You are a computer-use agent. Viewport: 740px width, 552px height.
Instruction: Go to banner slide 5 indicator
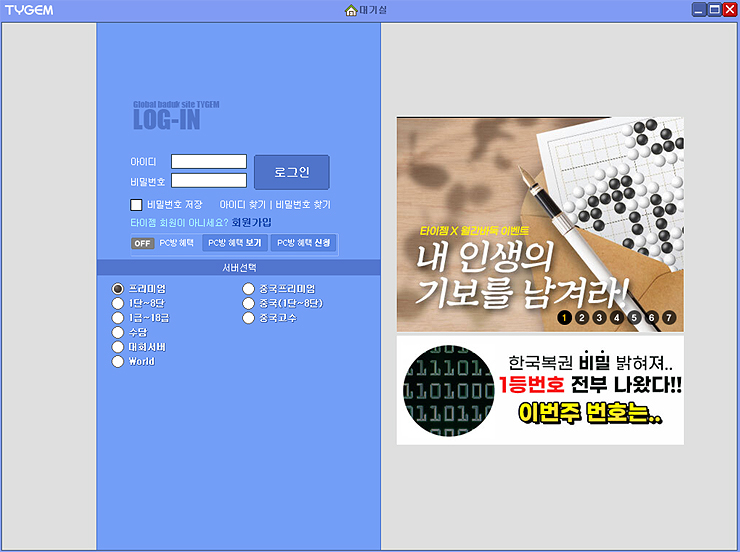point(634,318)
